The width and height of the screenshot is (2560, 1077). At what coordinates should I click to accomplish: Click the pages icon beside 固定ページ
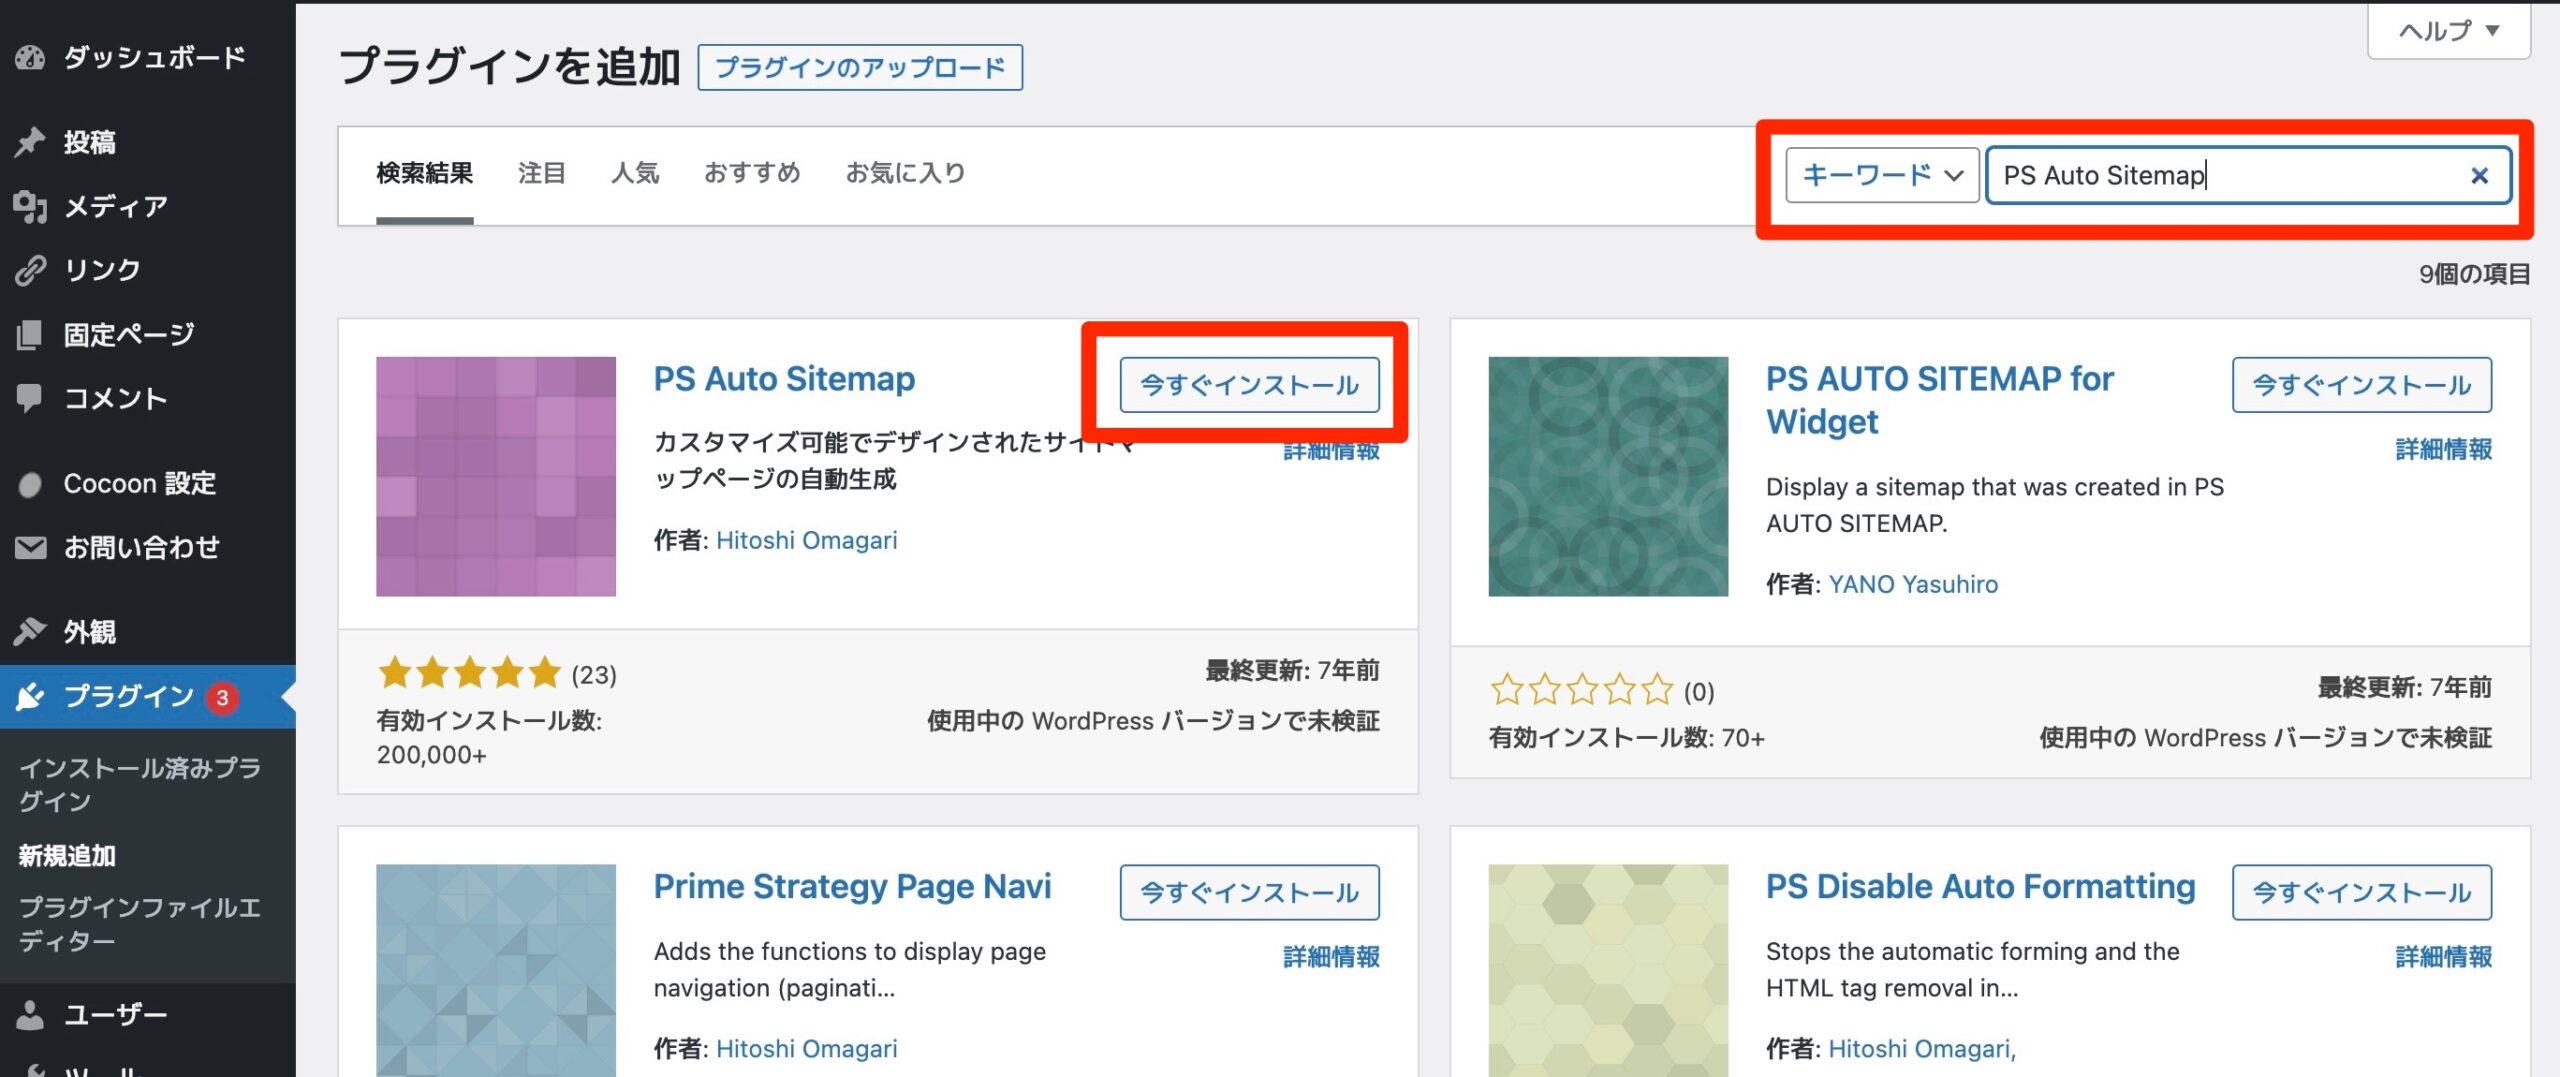pos(30,335)
